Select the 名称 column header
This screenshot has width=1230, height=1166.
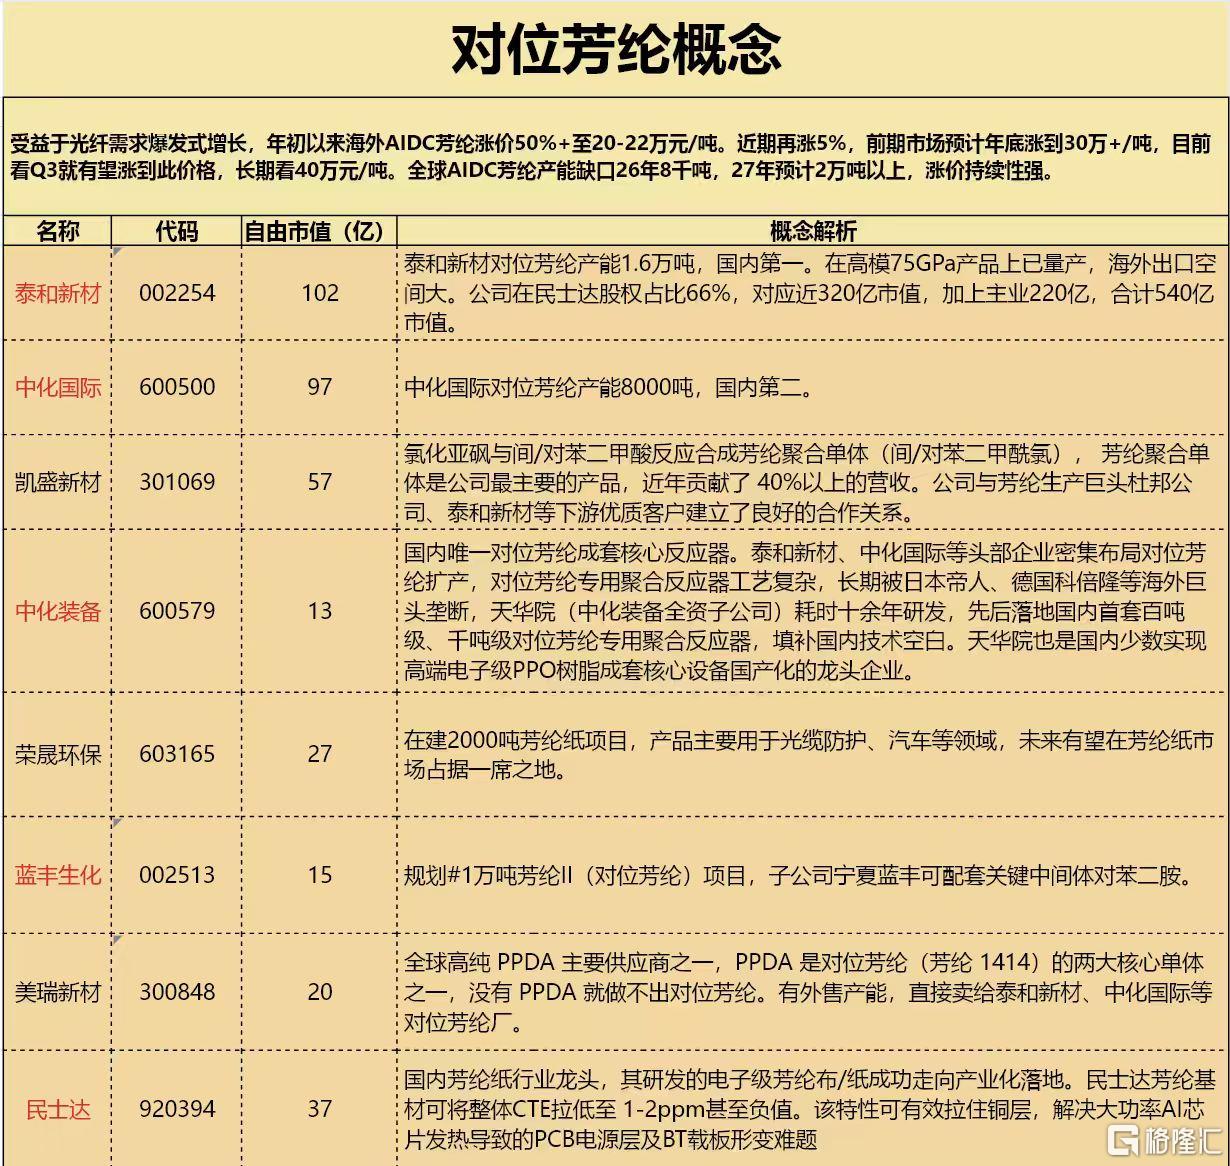pyautogui.click(x=57, y=231)
